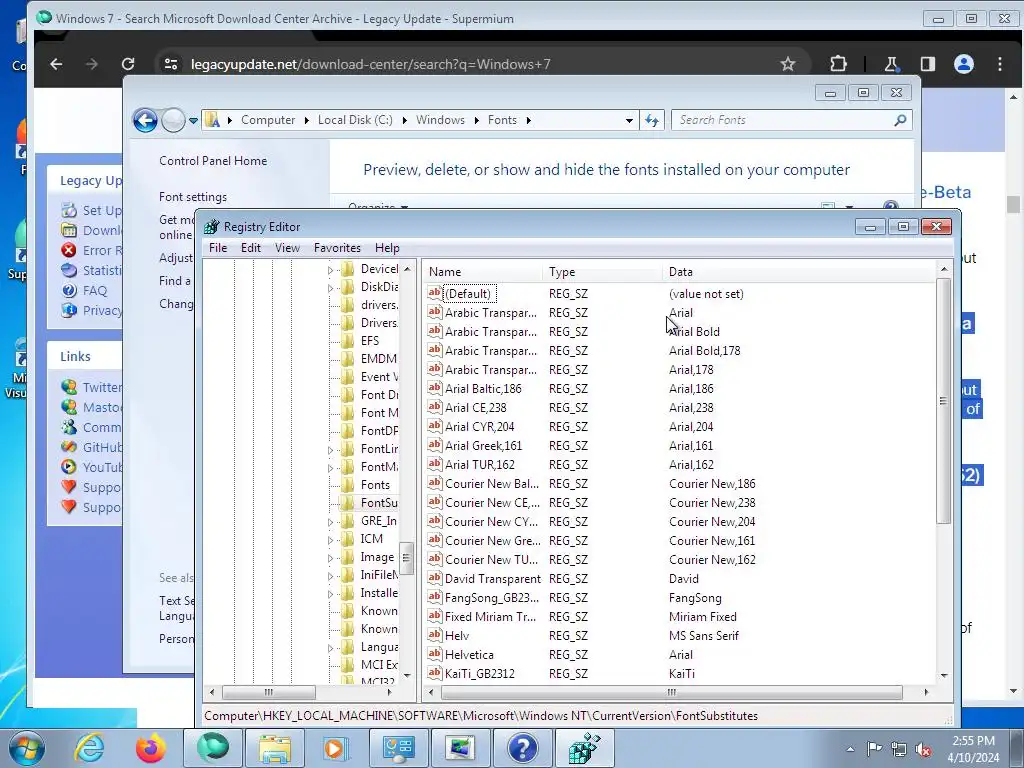Click browser back arrow in Supermium

coord(57,64)
